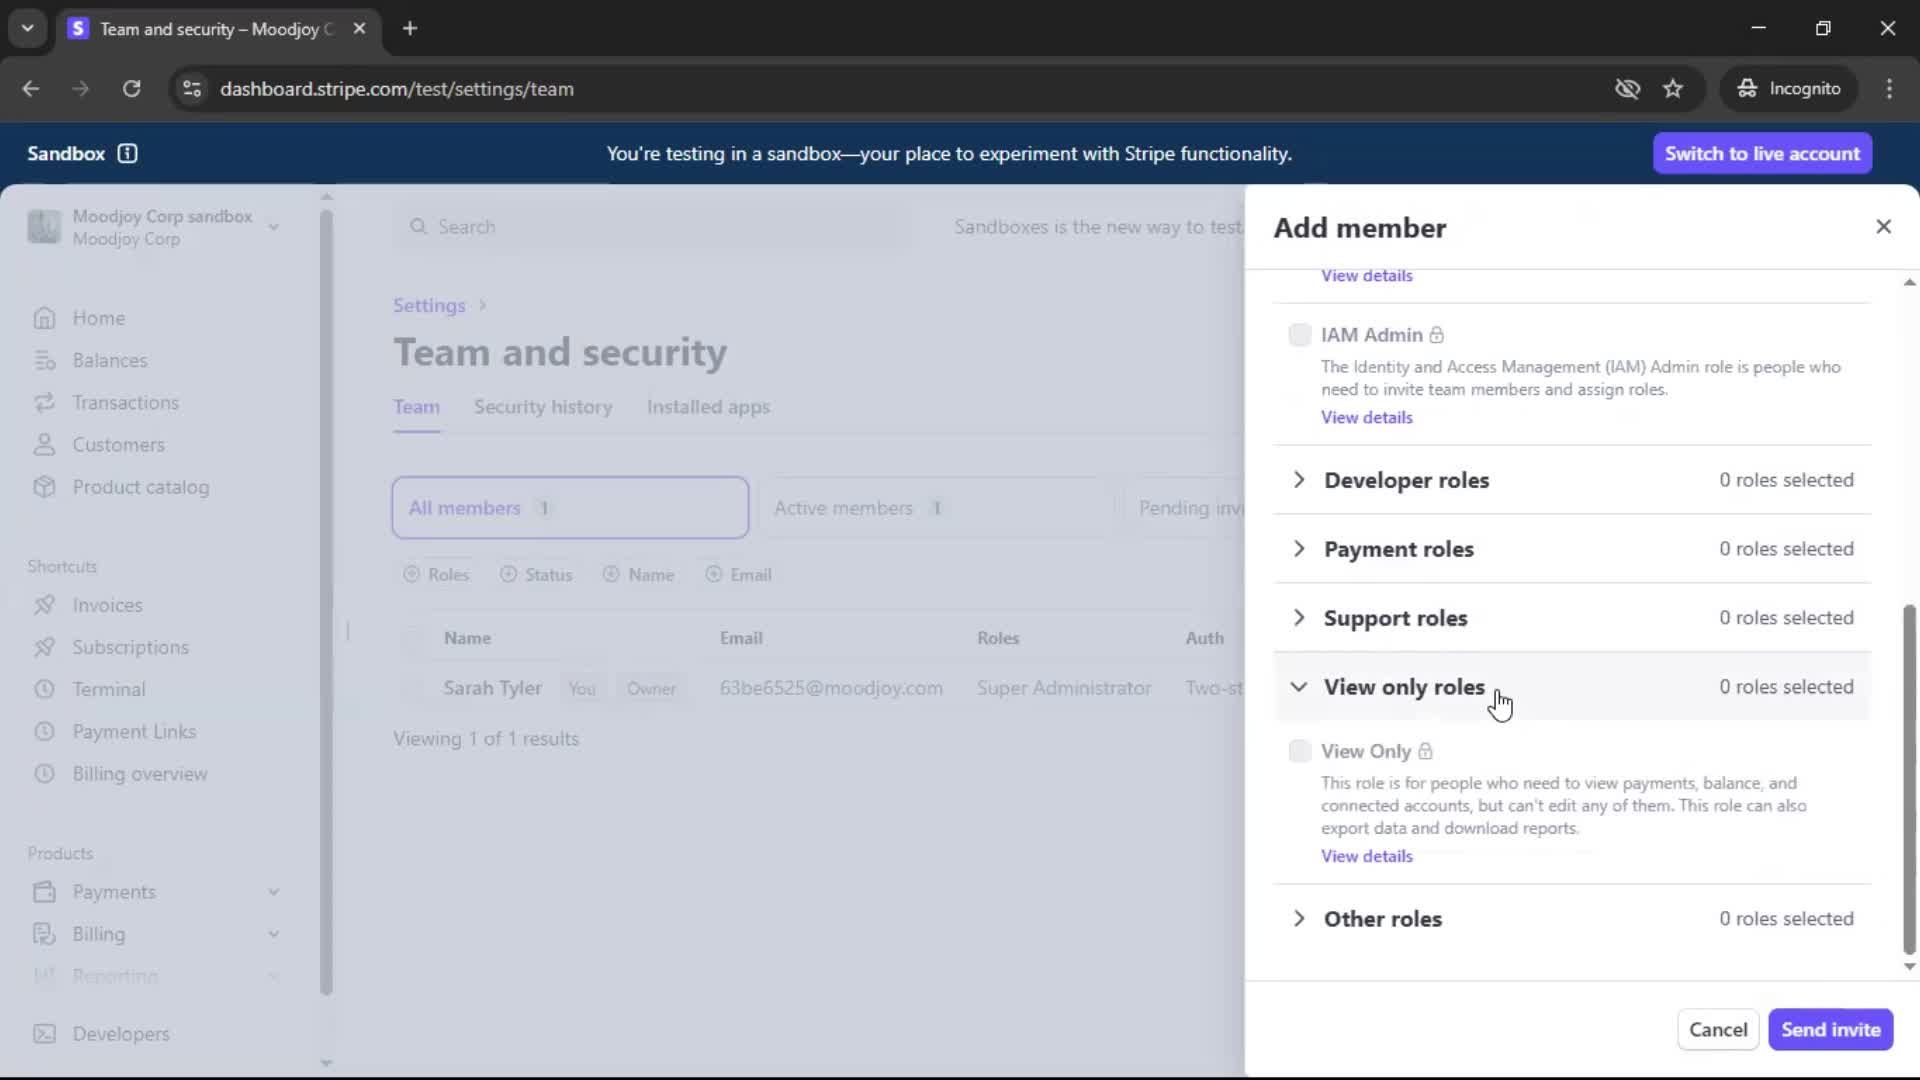1920x1080 pixels.
Task: Click the Developers terminal icon
Action: coord(44,1034)
